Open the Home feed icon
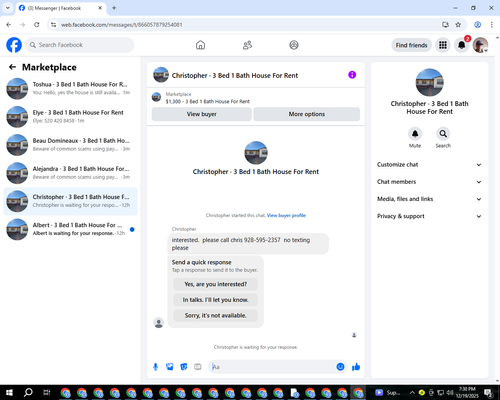The height and width of the screenshot is (400, 500). (x=200, y=45)
